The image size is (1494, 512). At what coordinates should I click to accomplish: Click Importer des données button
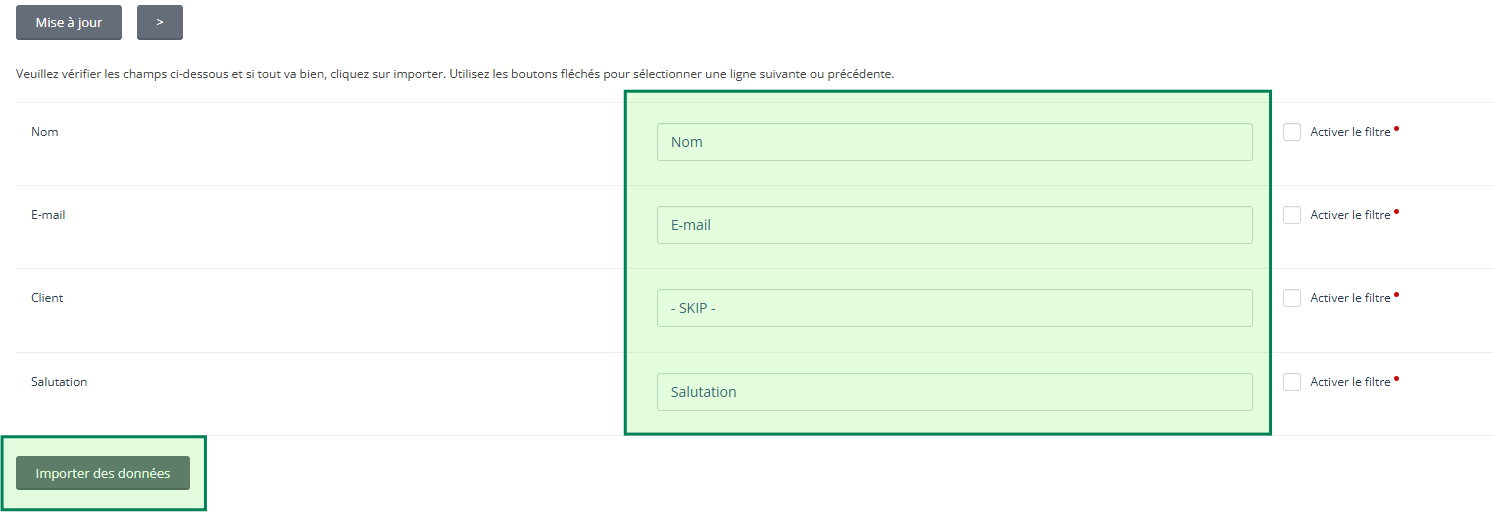tap(103, 473)
